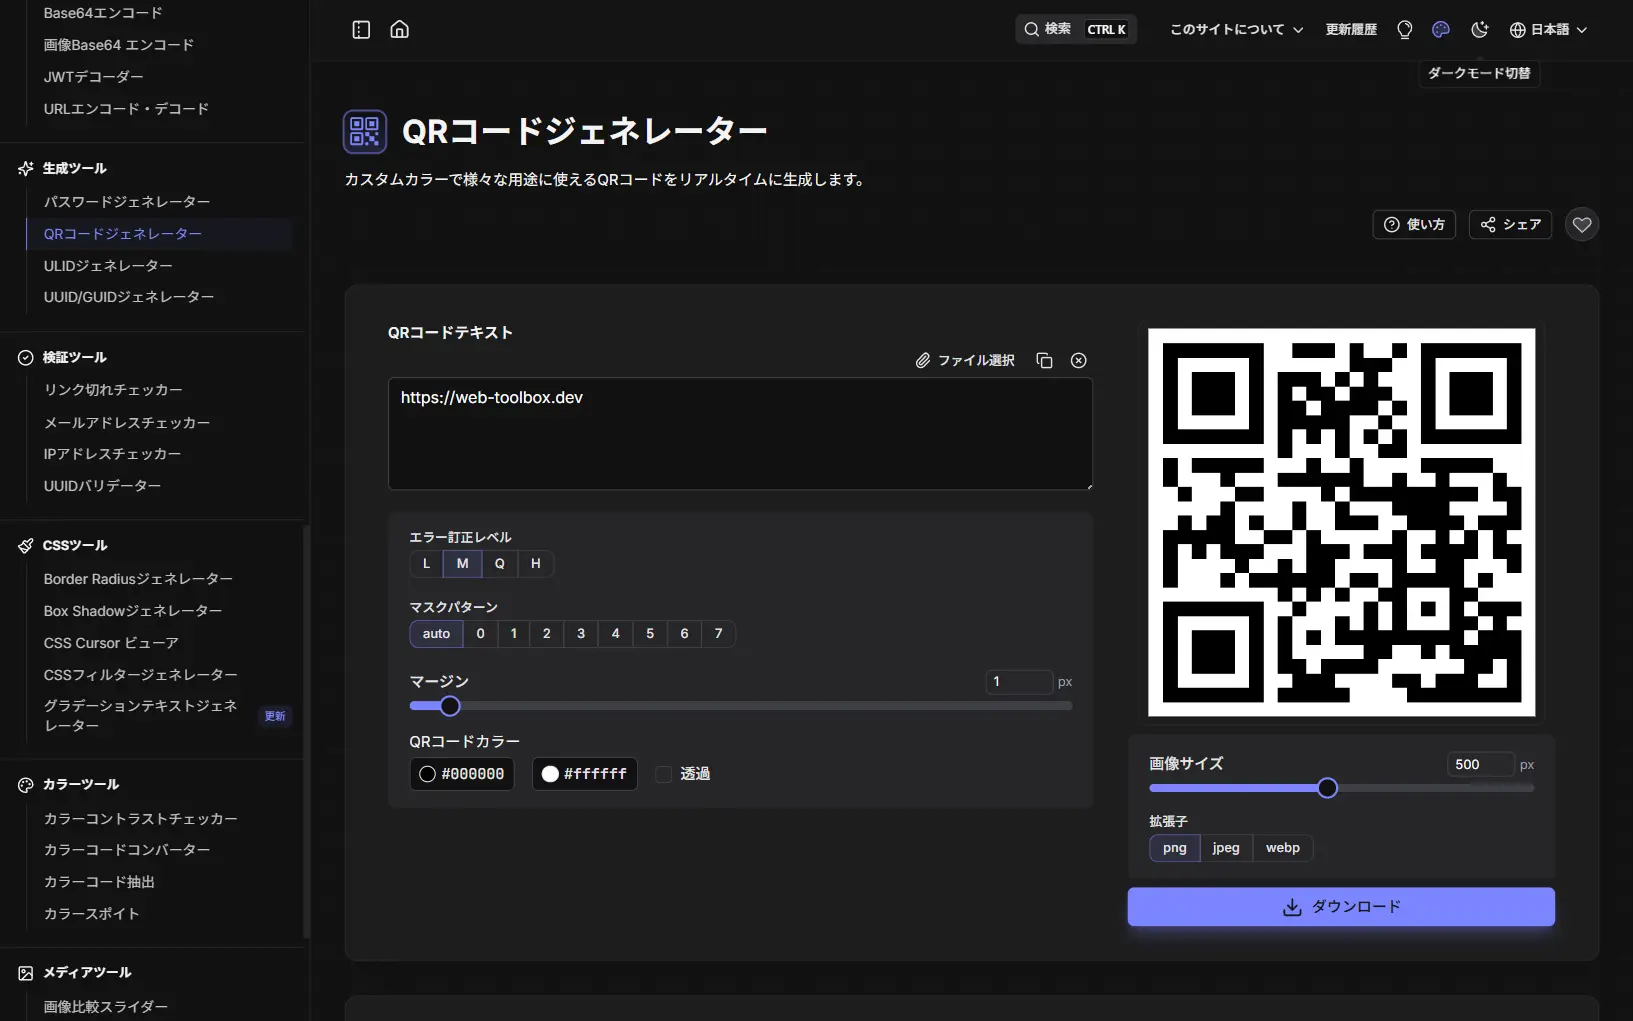Screen dimensions: 1633x1021
Task: Choose mask pattern 3
Action: pyautogui.click(x=581, y=634)
